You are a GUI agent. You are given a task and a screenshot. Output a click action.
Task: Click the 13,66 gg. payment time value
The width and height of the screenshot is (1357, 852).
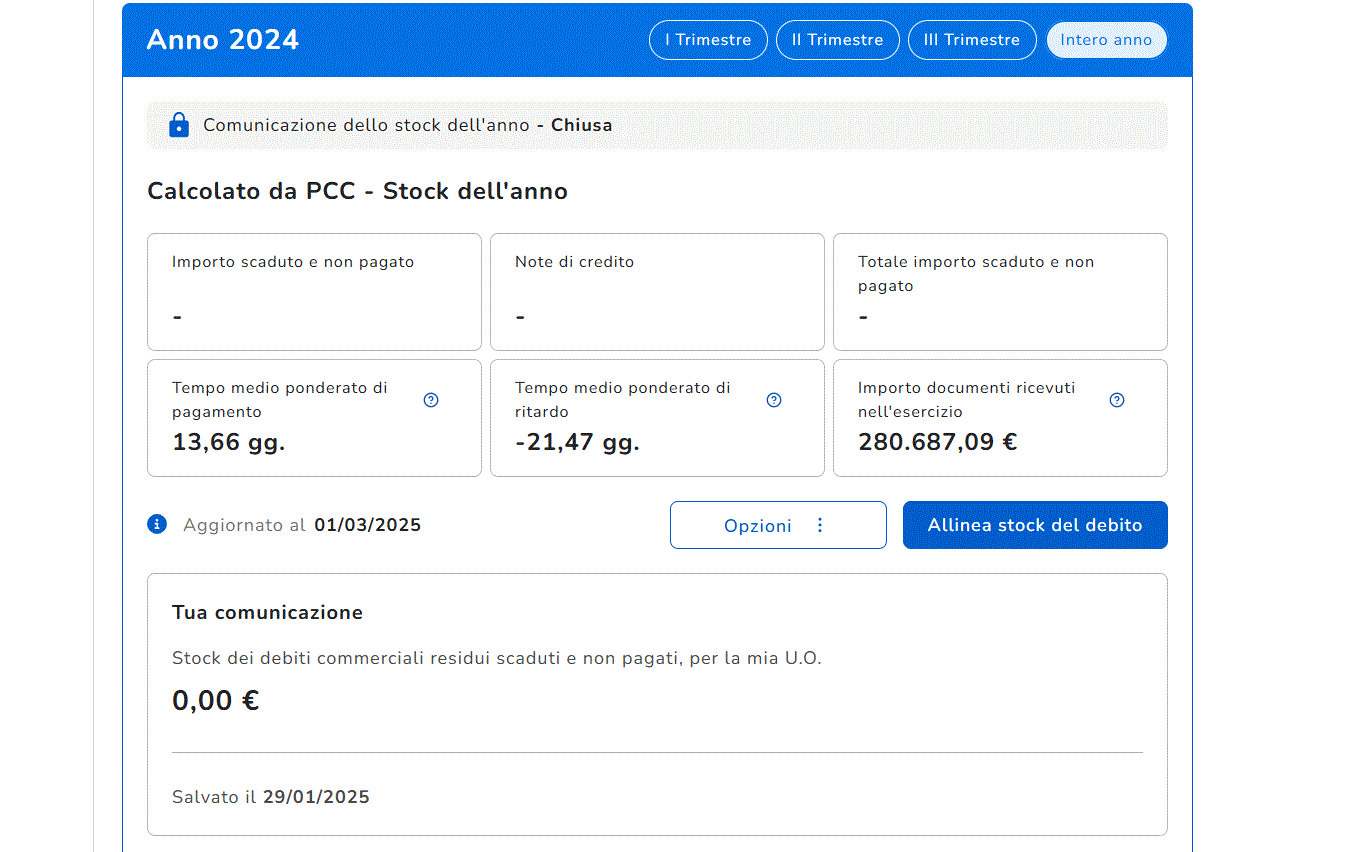tap(229, 442)
